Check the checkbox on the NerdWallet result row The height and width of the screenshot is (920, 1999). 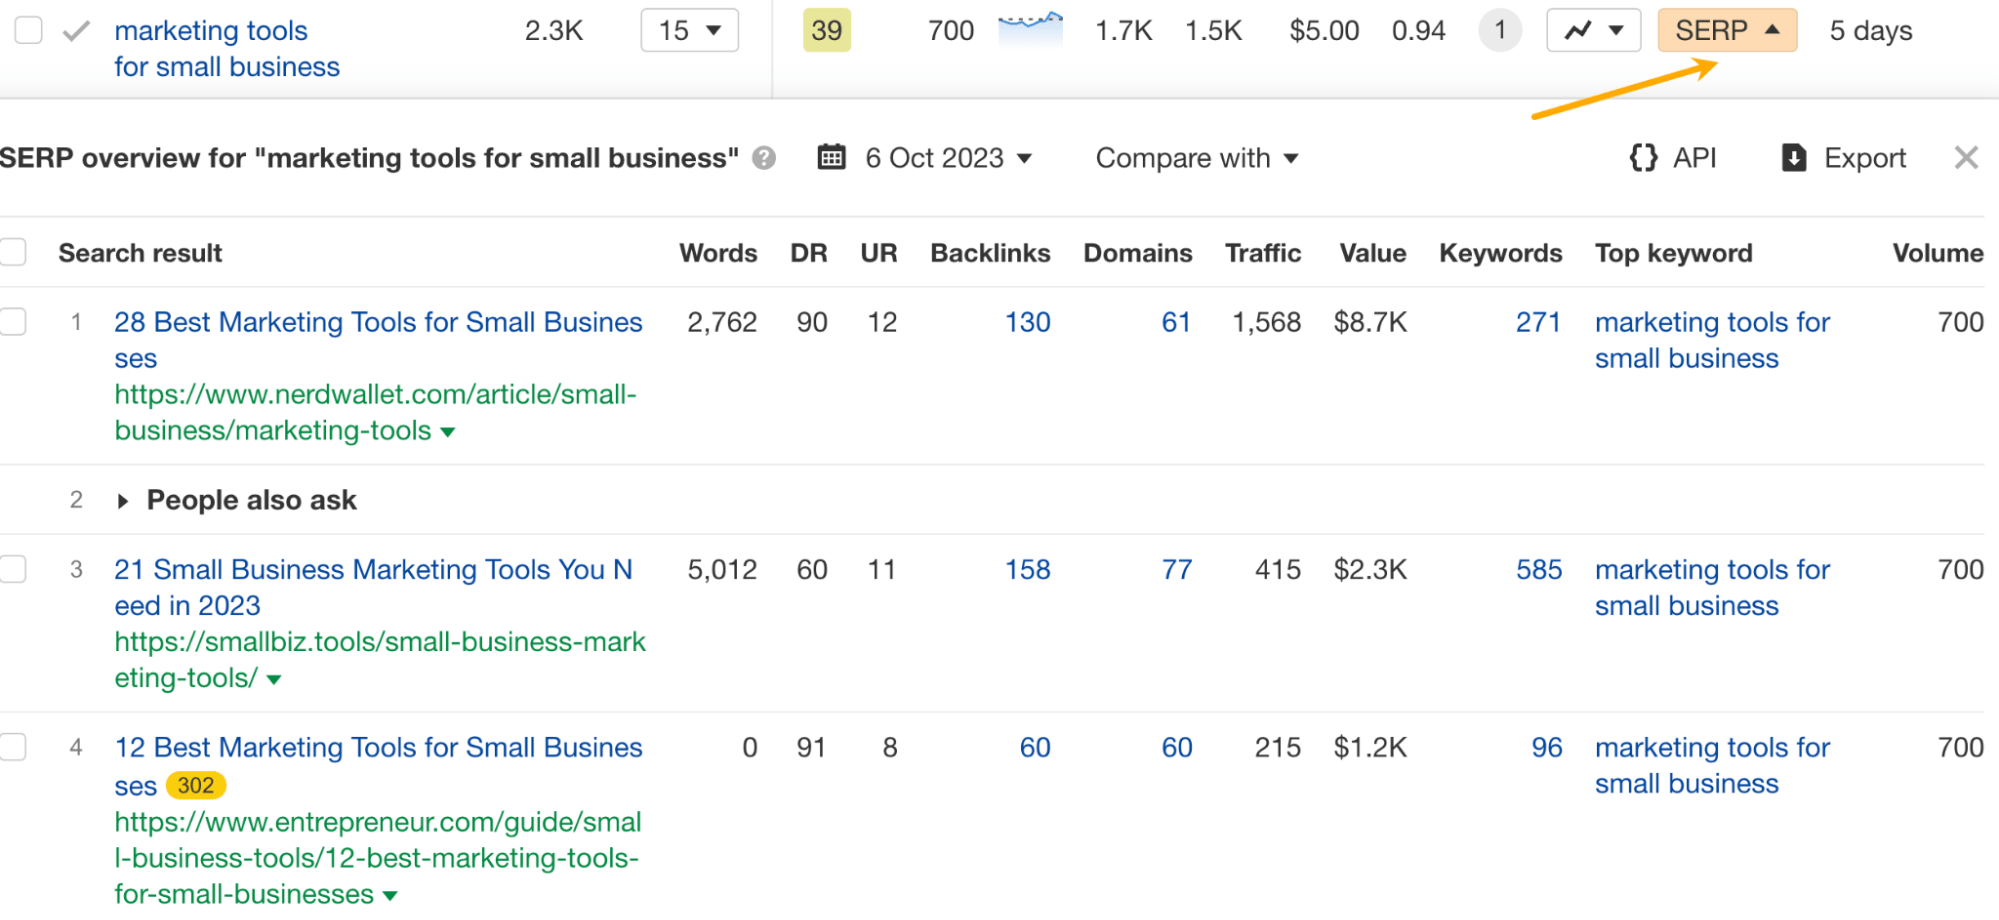(14, 321)
